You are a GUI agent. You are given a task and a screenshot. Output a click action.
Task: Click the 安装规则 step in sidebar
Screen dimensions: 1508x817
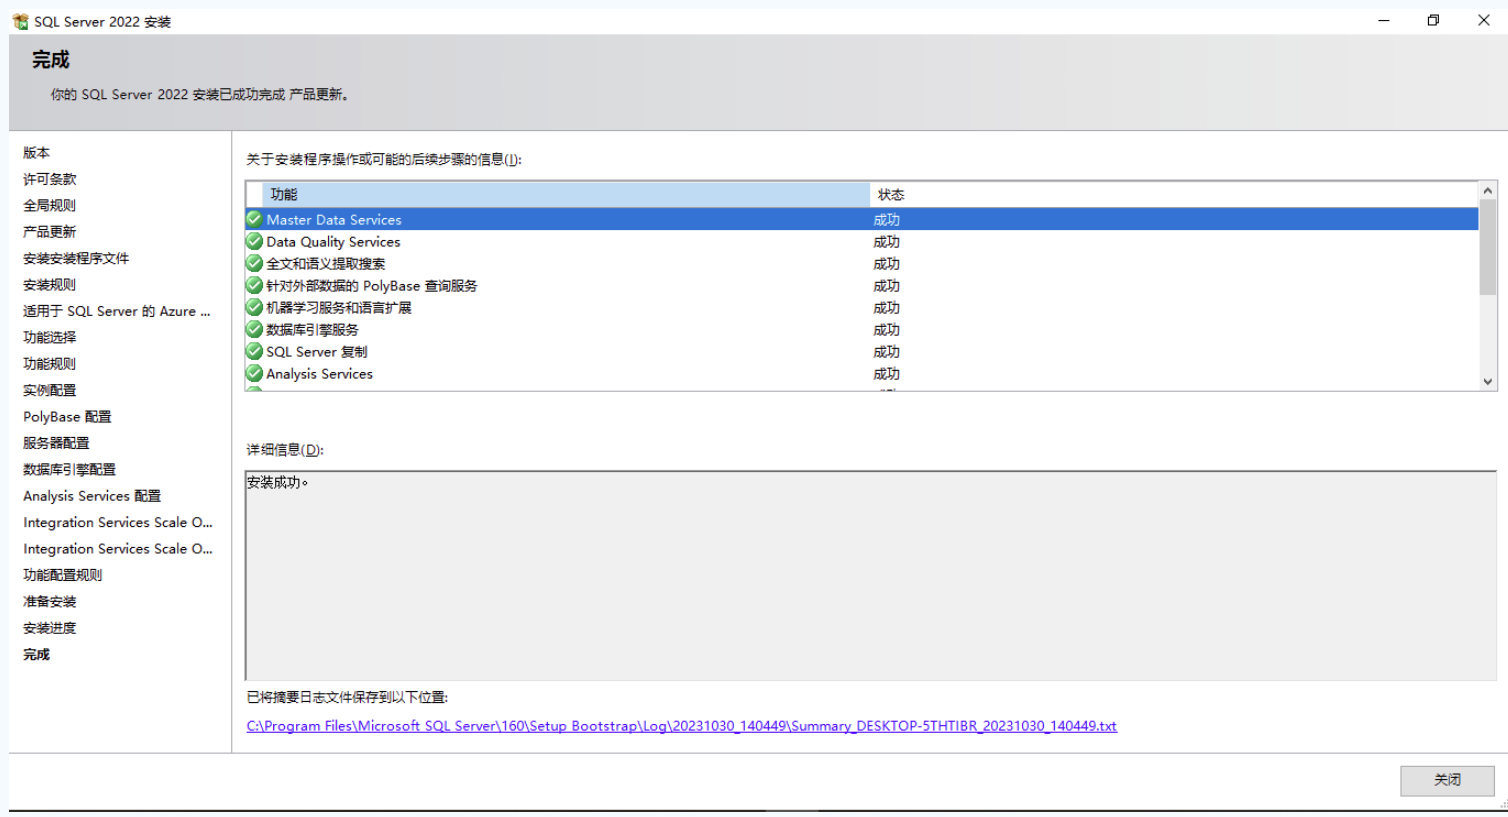(50, 284)
